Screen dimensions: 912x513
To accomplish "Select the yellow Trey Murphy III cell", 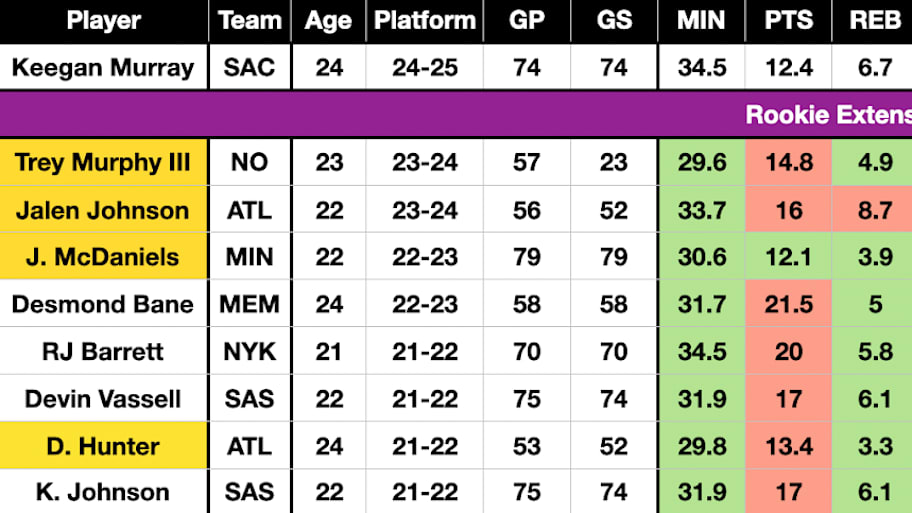I will pyautogui.click(x=104, y=162).
